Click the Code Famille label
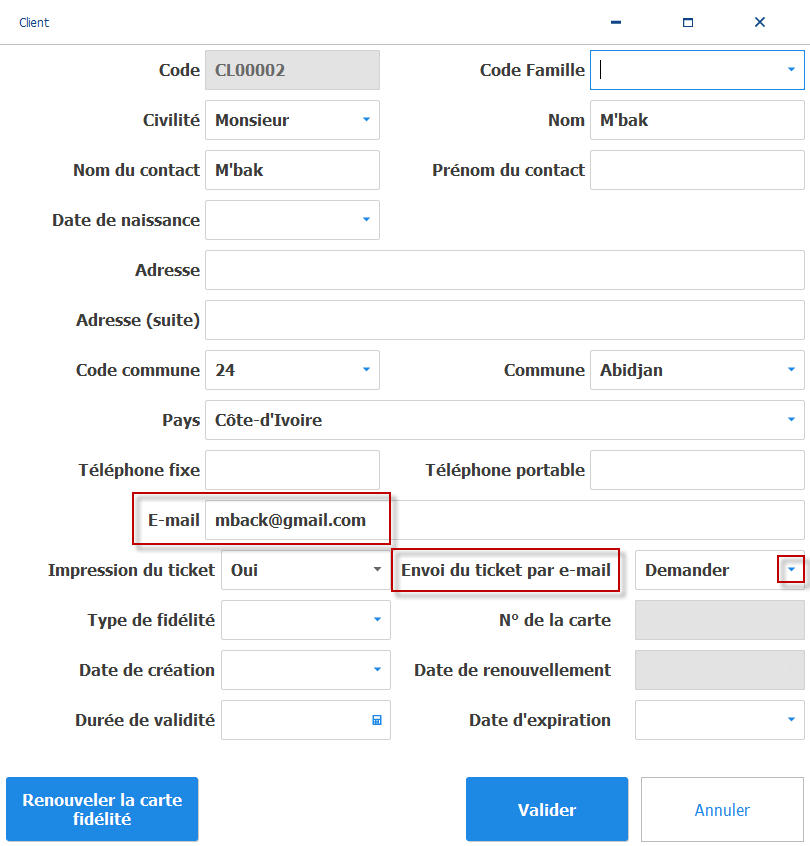Screen dimensions: 810x846 [x=532, y=70]
